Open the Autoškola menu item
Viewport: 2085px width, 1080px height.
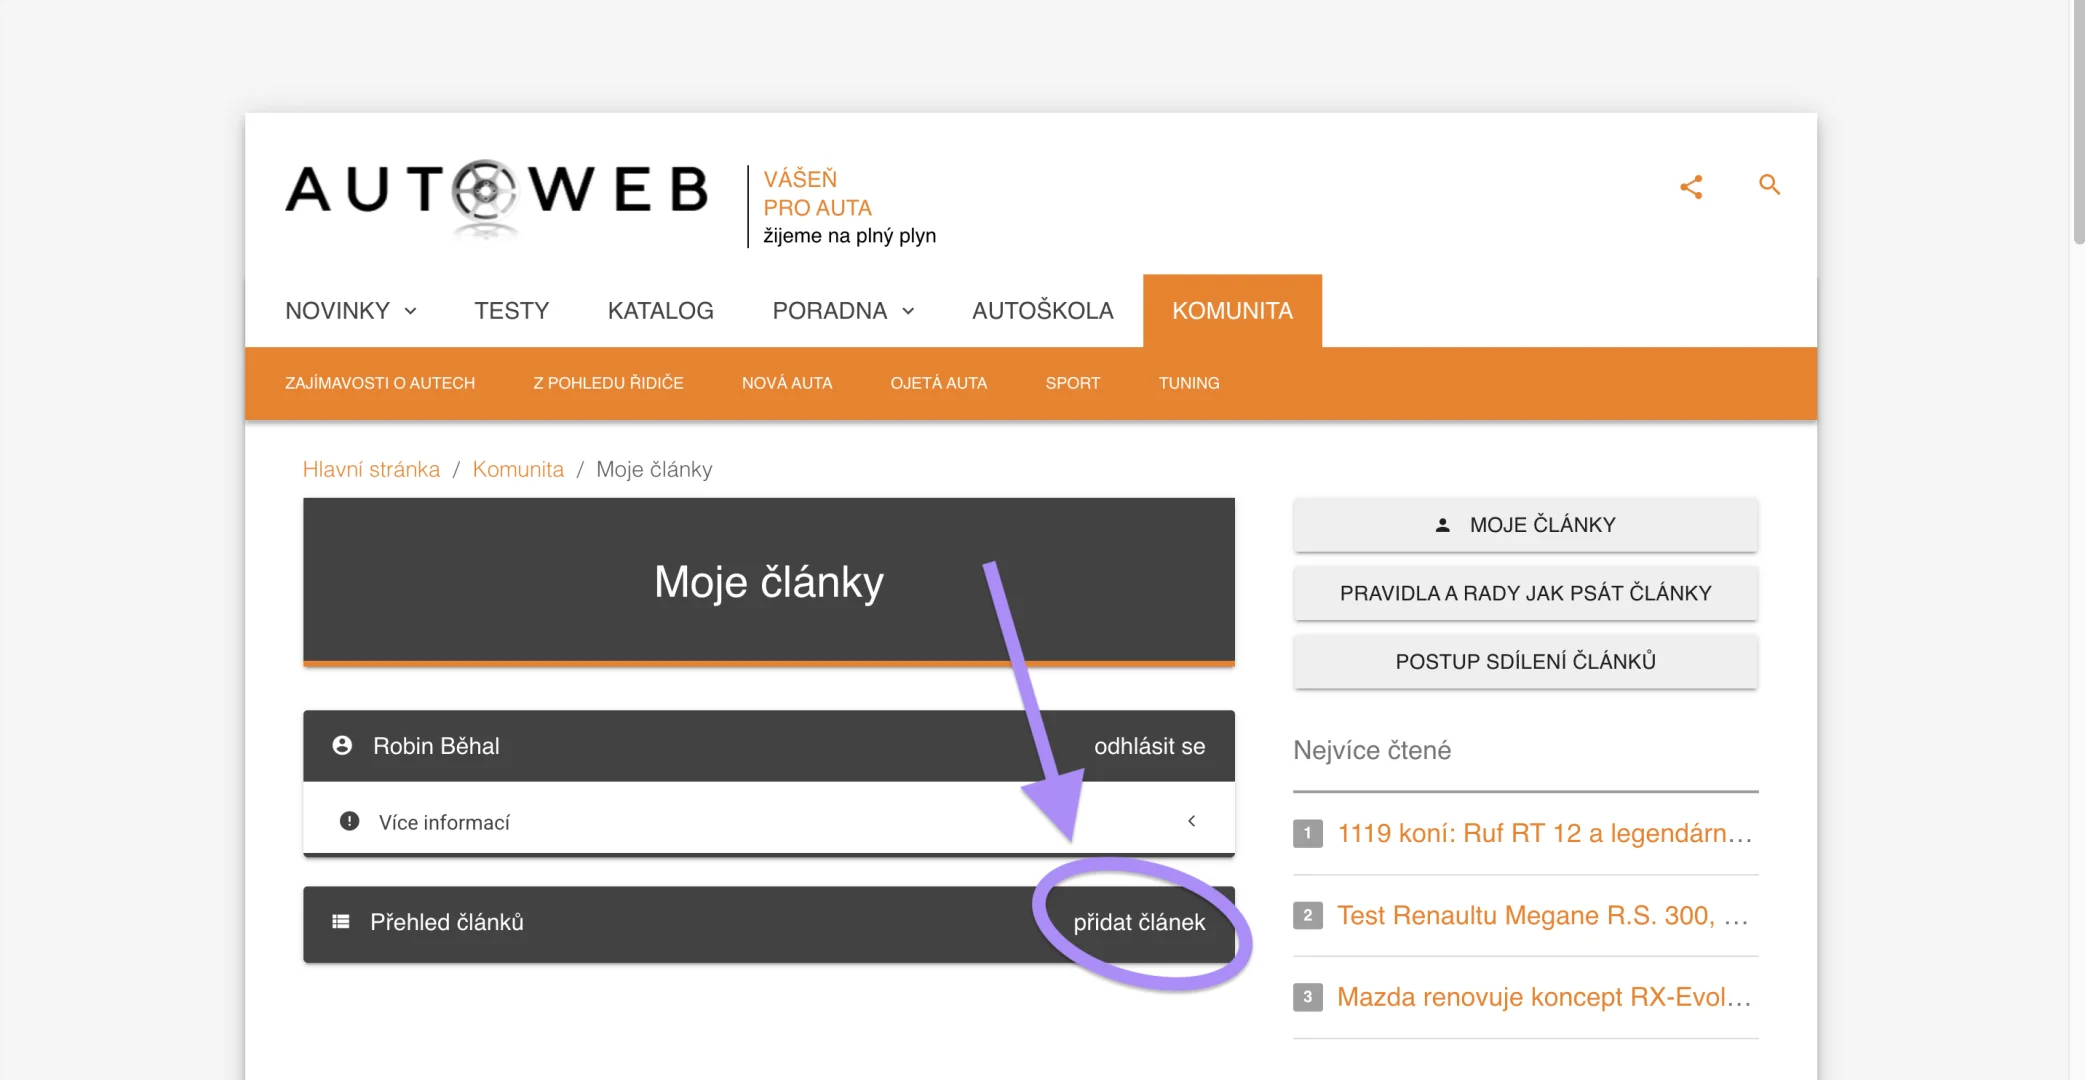coord(1042,310)
